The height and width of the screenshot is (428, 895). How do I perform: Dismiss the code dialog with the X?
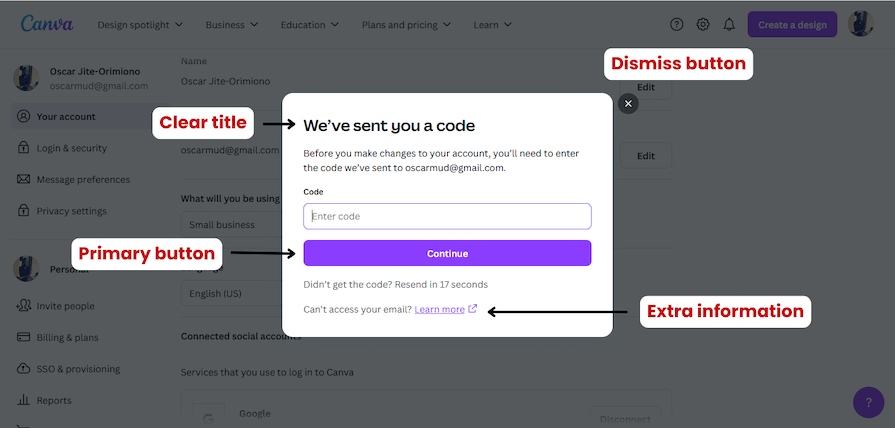click(628, 103)
